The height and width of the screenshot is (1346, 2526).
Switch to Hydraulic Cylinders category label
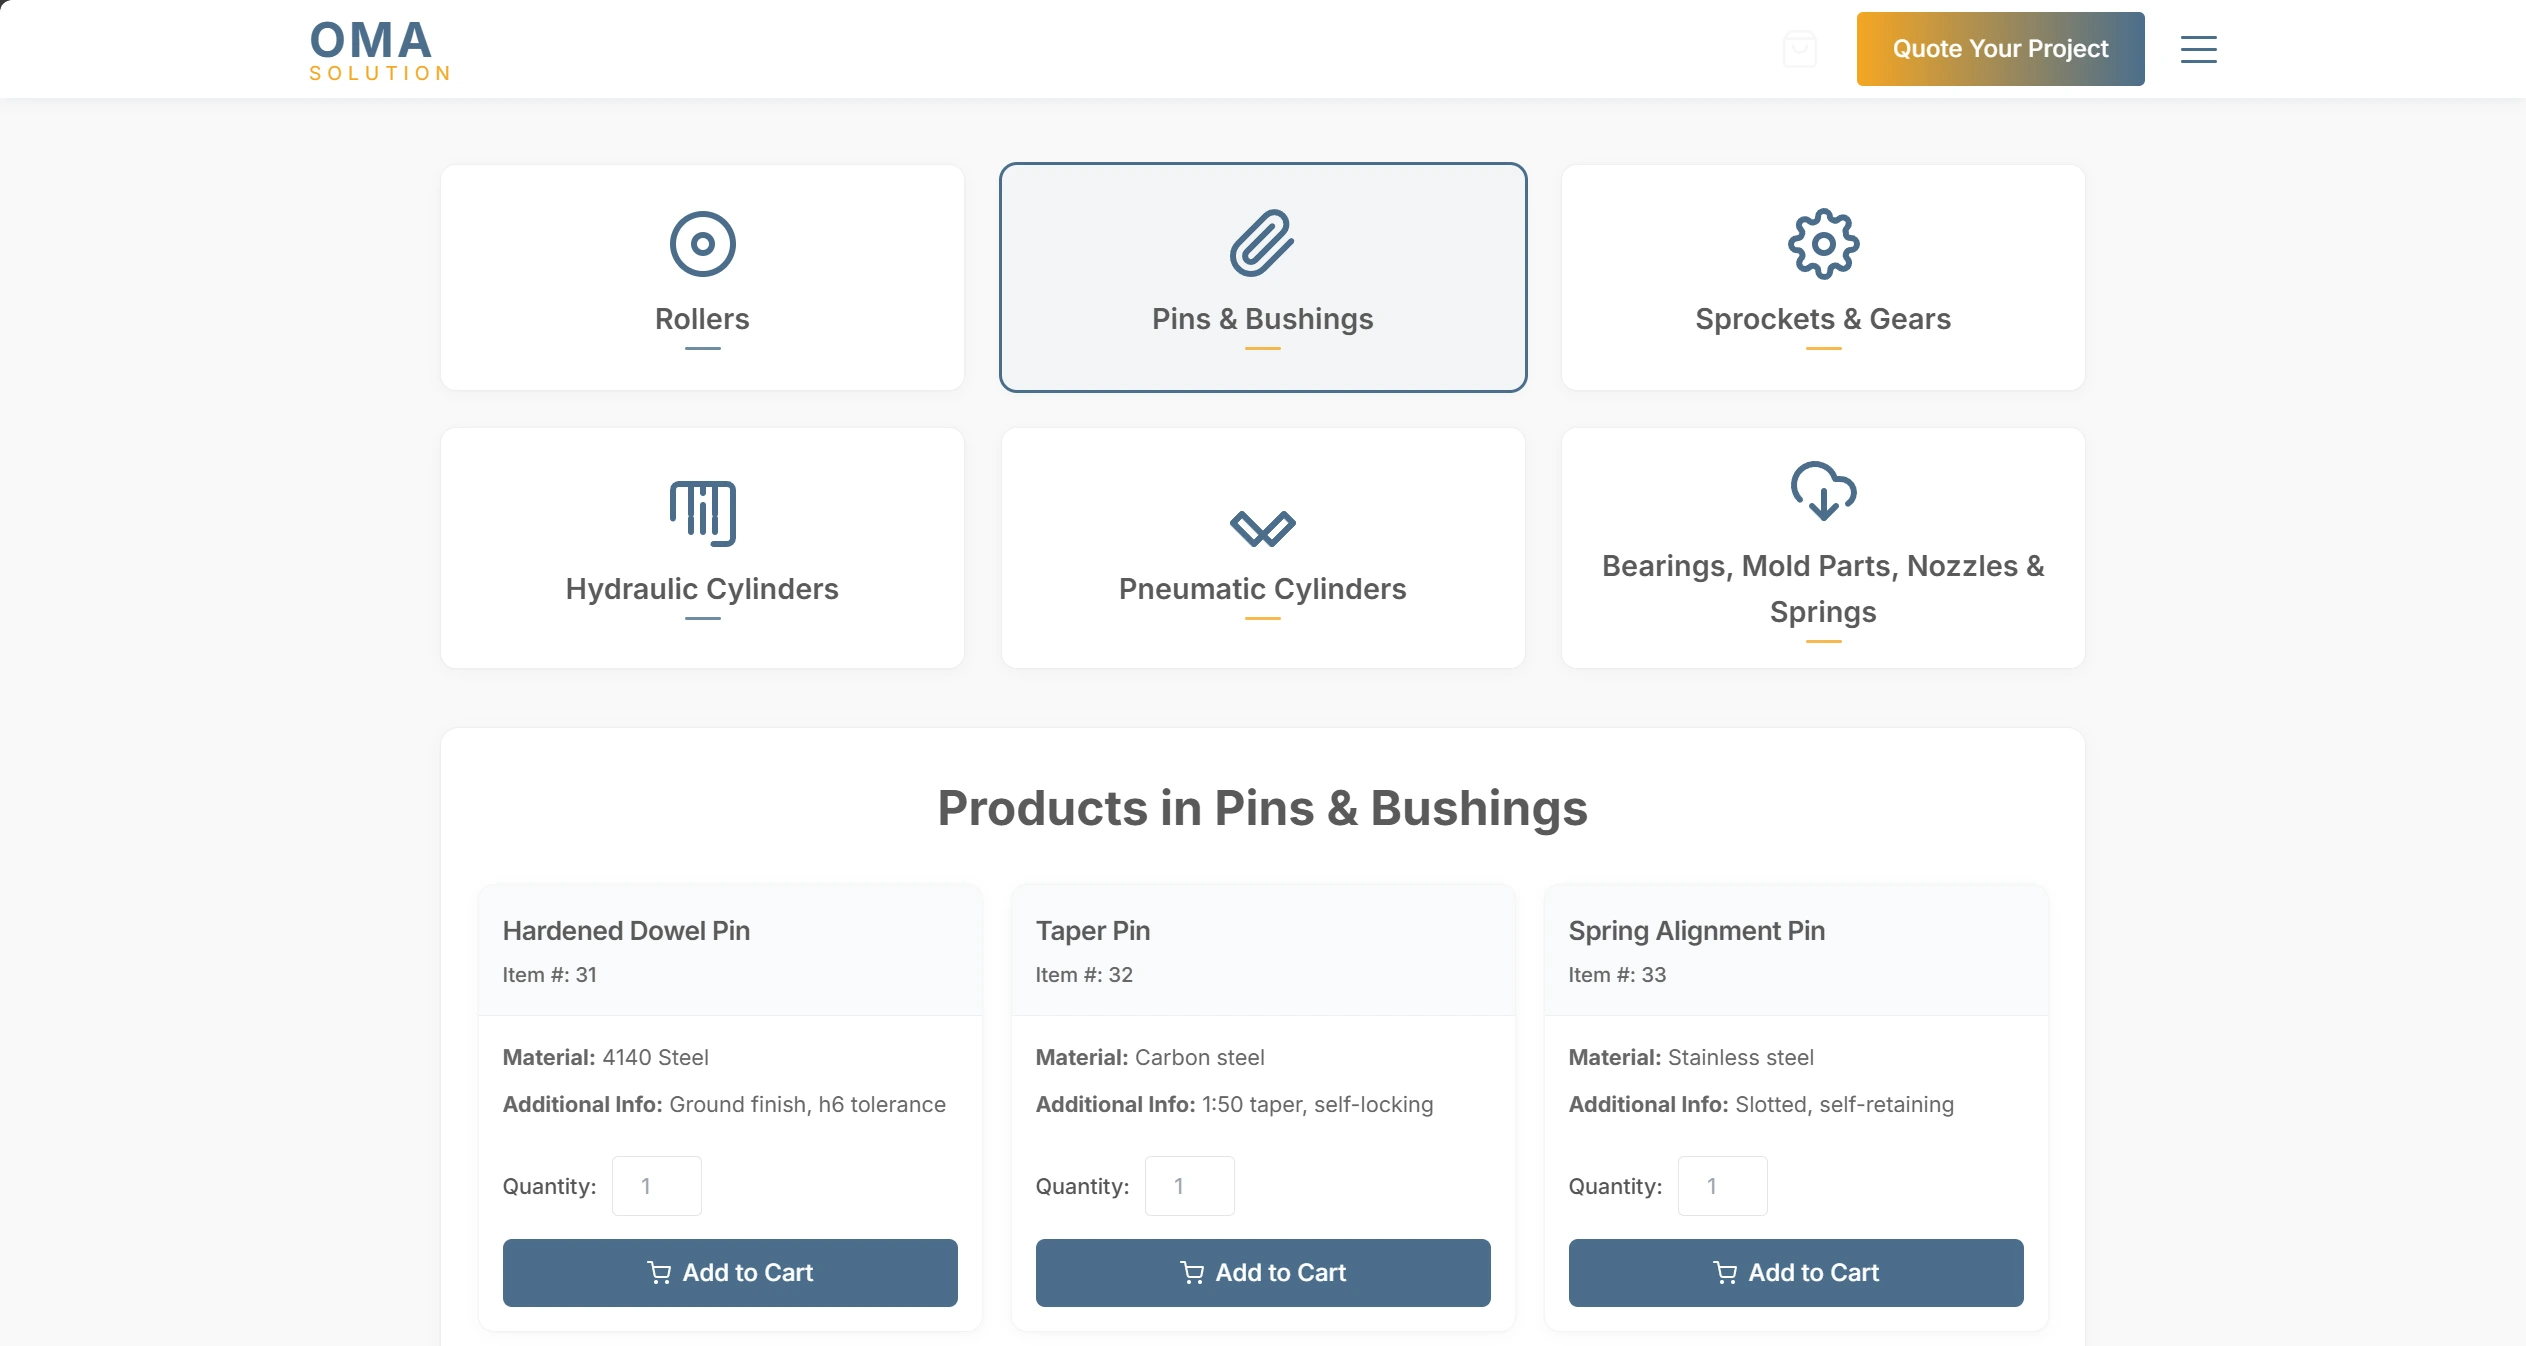(x=702, y=589)
